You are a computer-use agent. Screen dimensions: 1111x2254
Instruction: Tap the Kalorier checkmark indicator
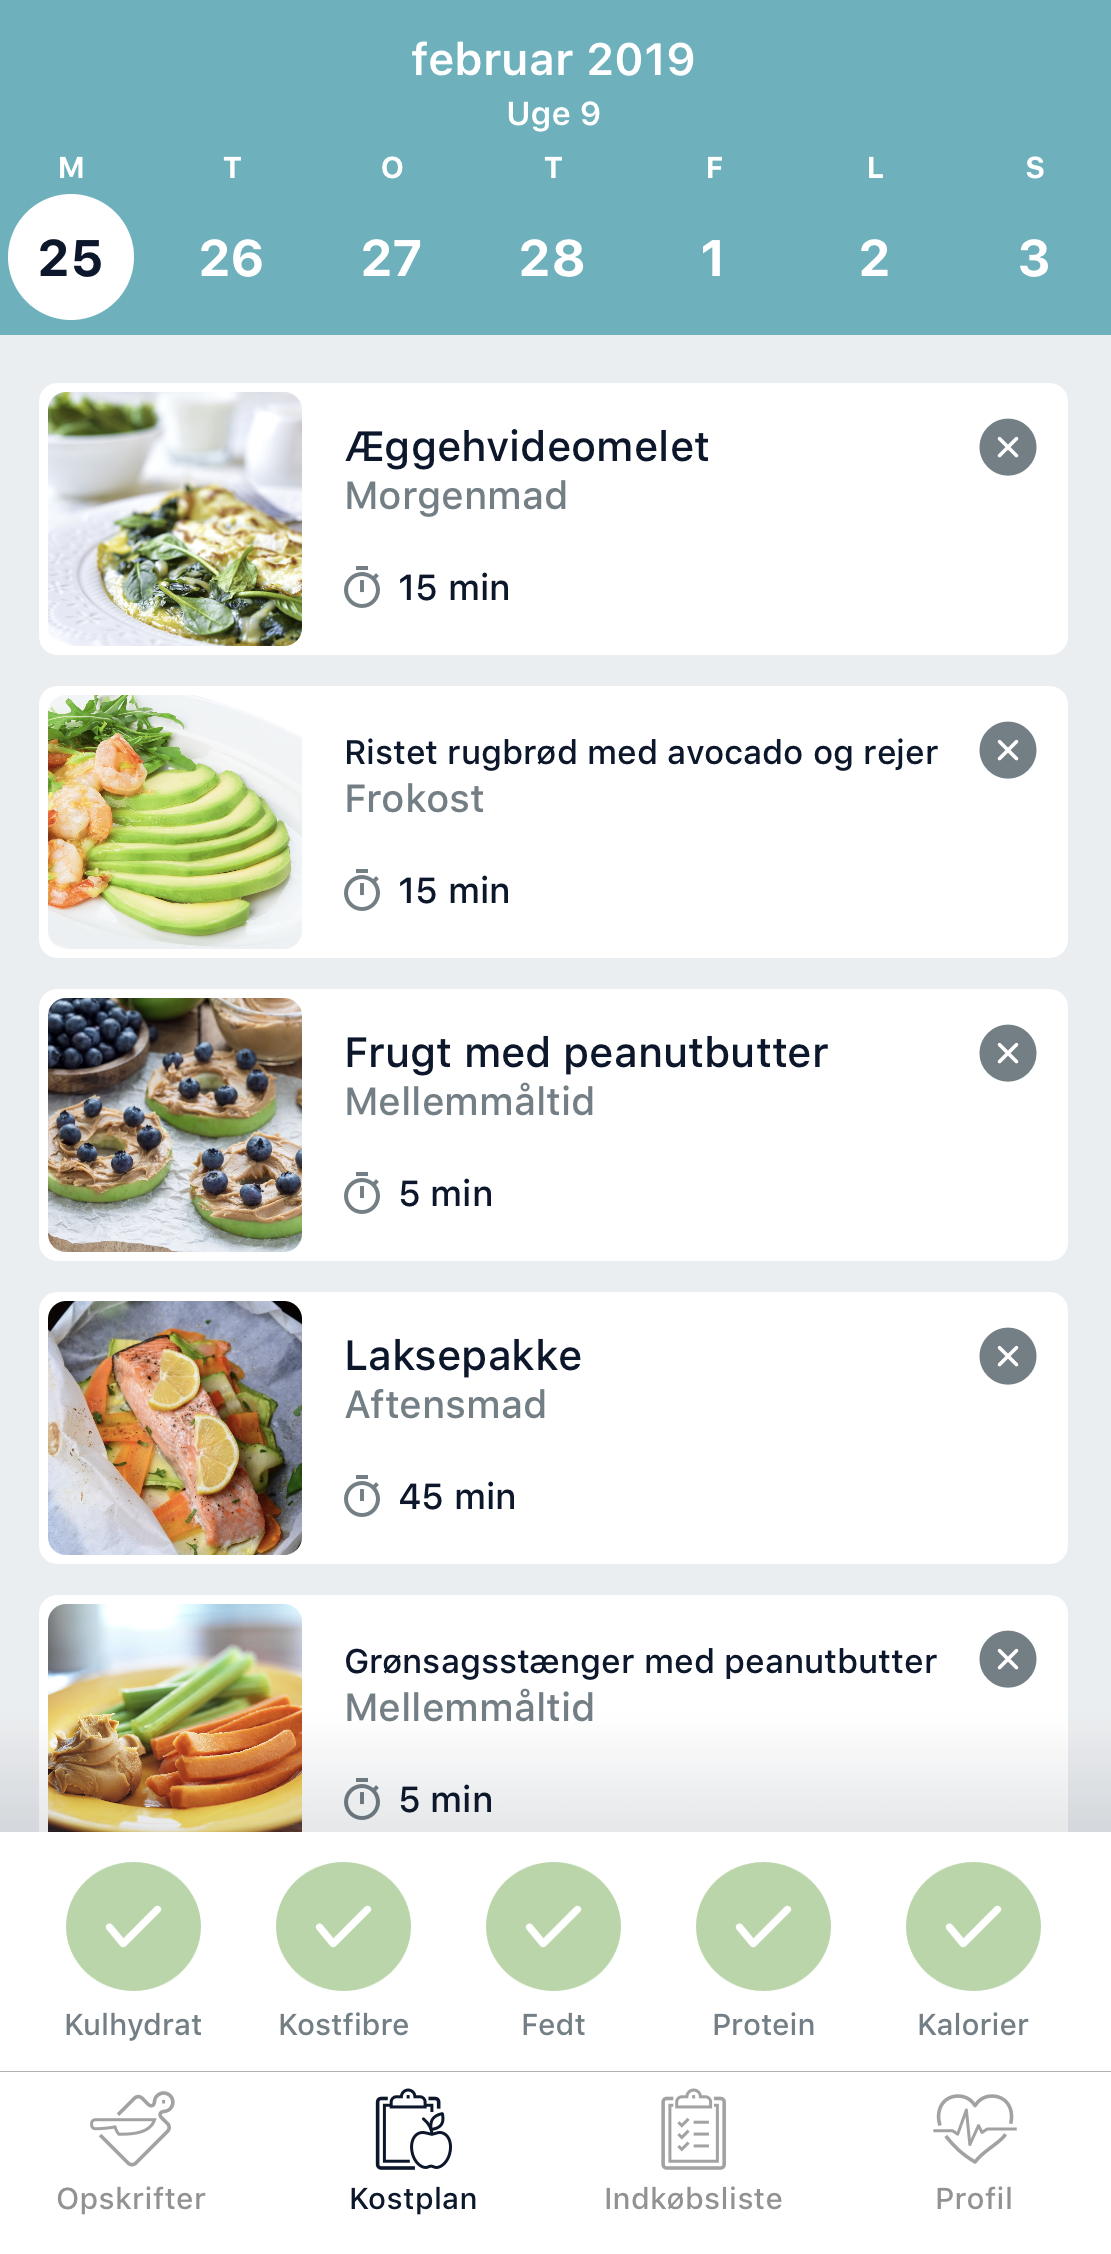click(x=973, y=1926)
